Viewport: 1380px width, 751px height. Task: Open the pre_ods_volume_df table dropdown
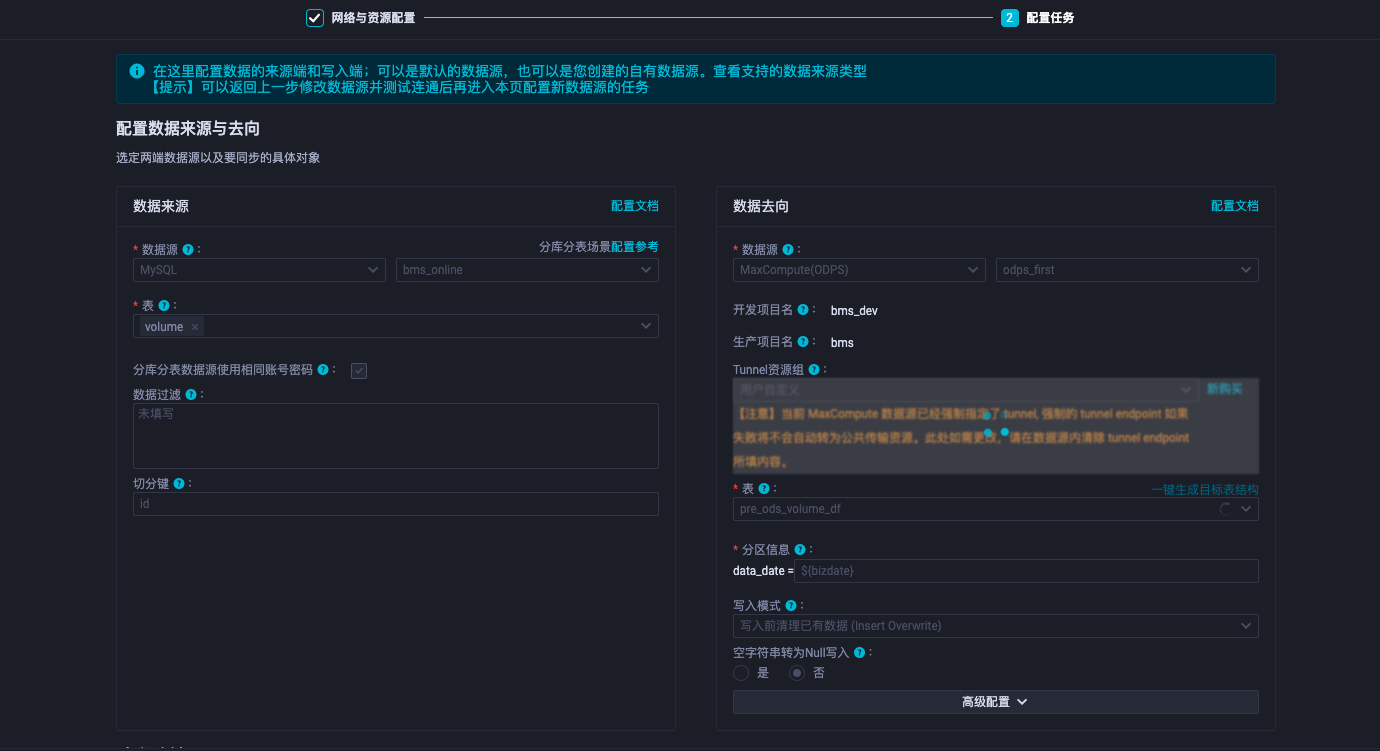click(996, 509)
